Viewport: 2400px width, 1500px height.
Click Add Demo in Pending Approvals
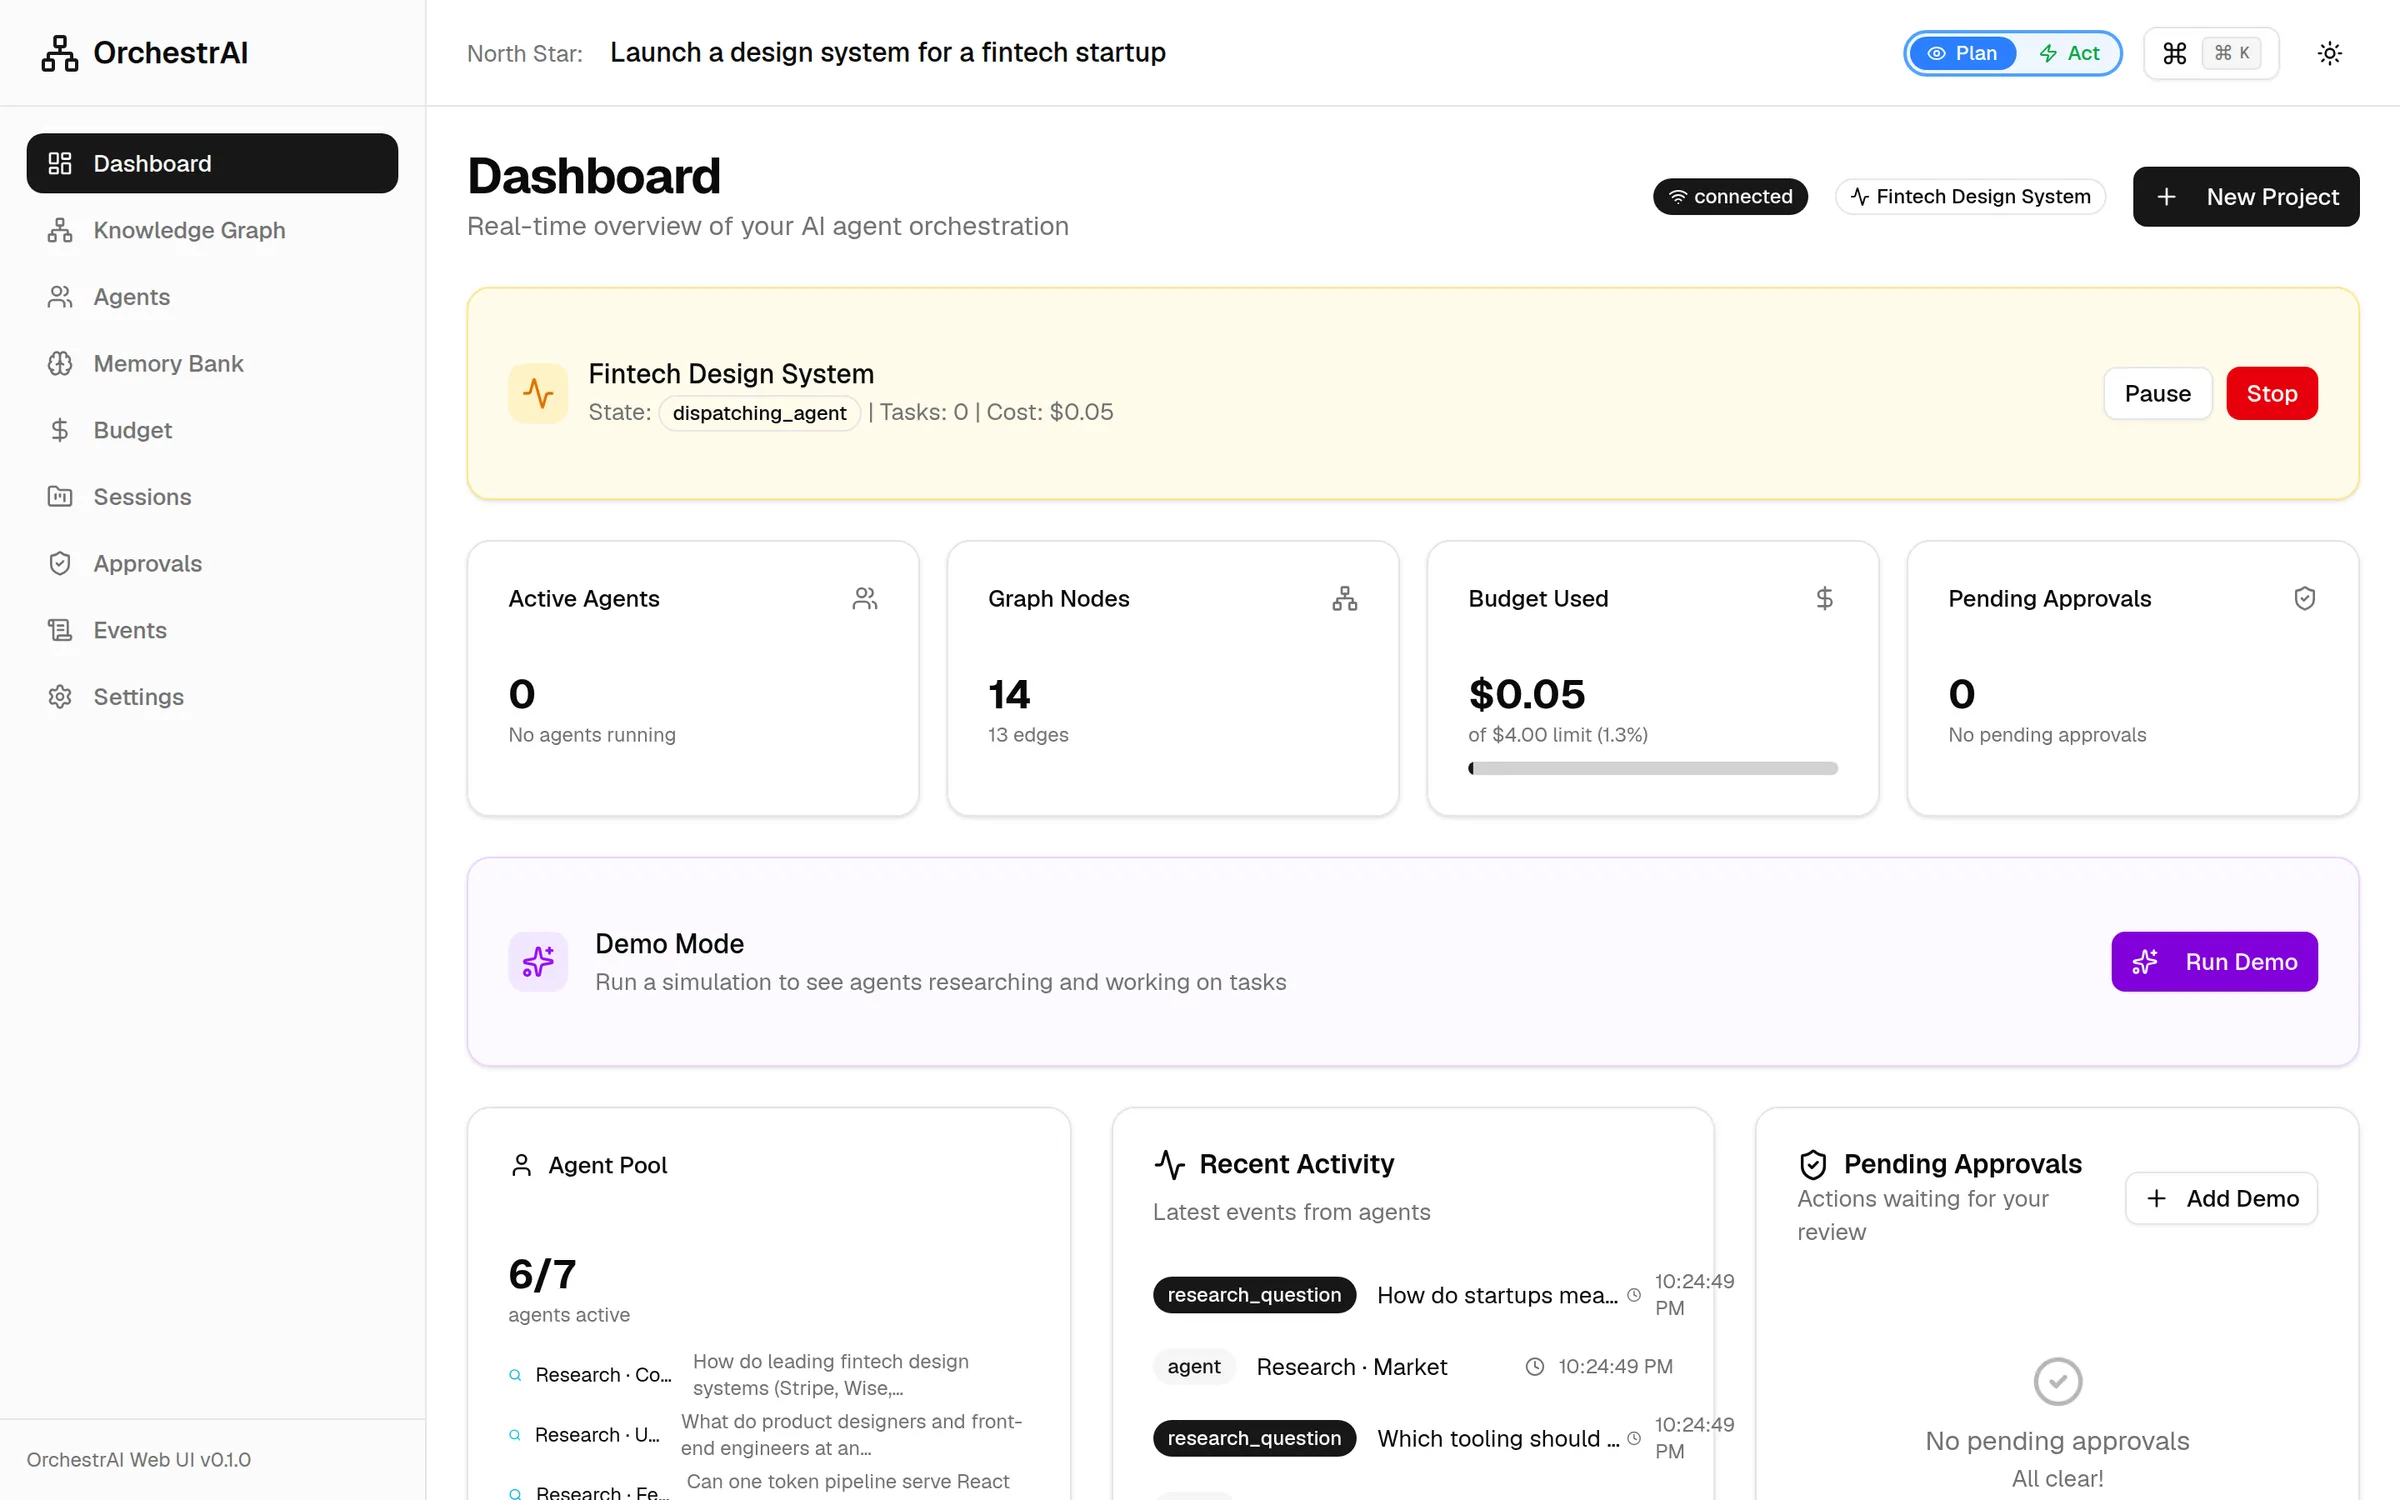(2221, 1198)
